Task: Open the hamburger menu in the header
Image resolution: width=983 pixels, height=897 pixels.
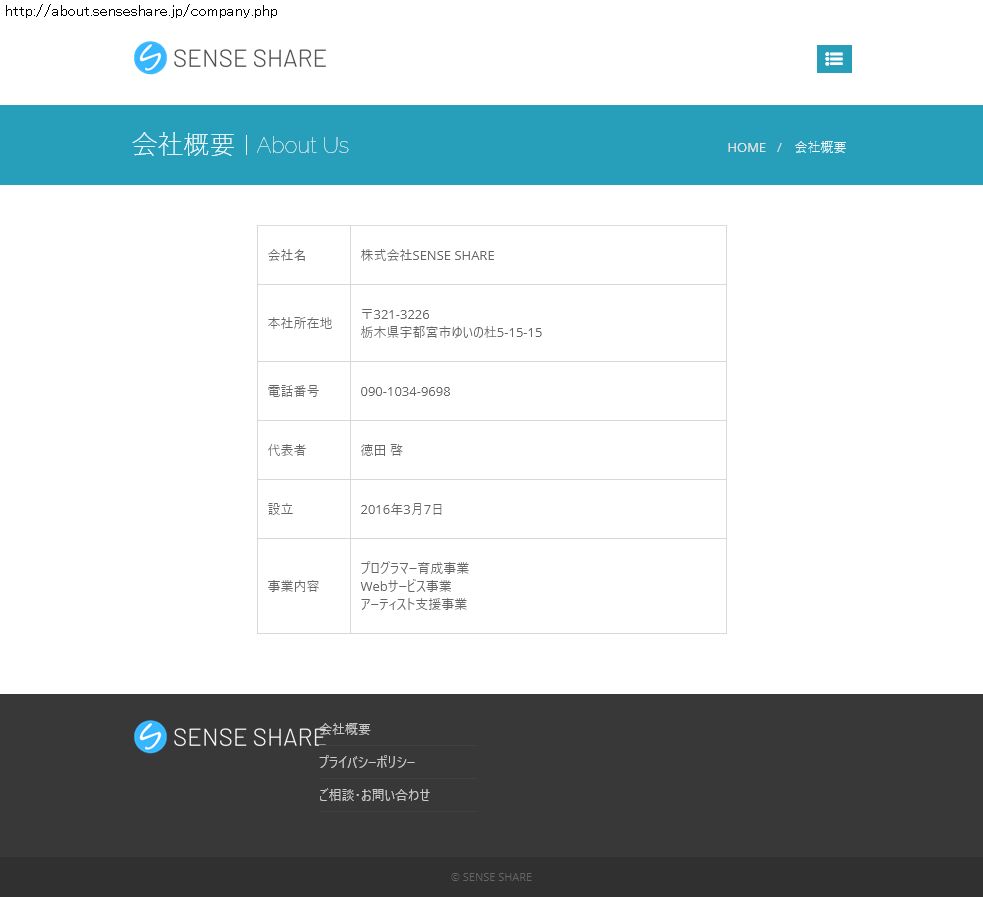Action: (834, 59)
